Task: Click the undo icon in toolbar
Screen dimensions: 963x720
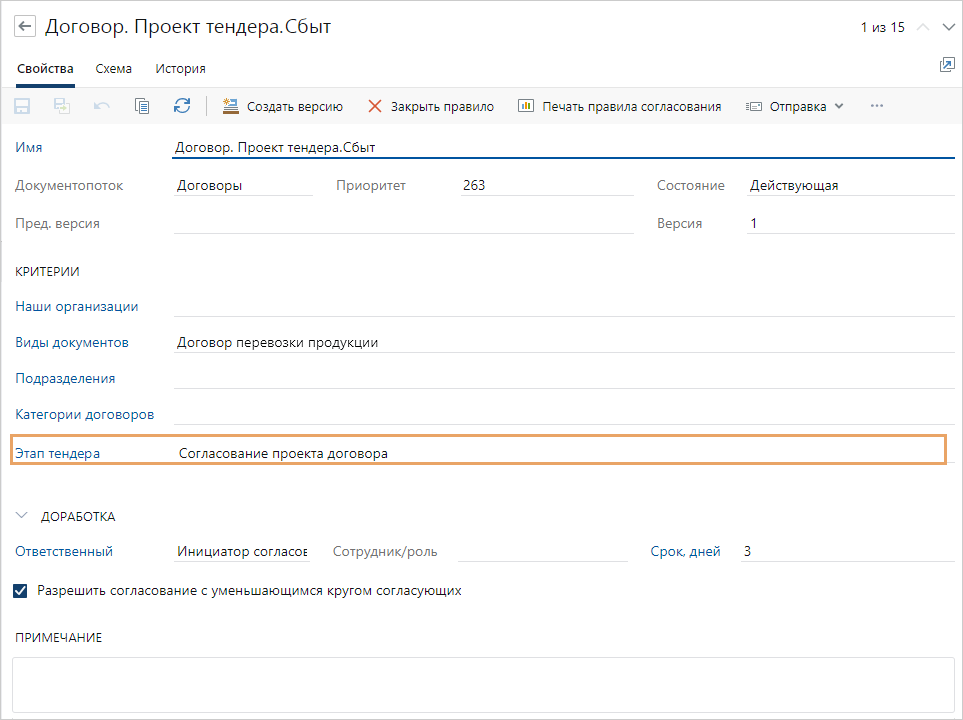Action: (102, 106)
